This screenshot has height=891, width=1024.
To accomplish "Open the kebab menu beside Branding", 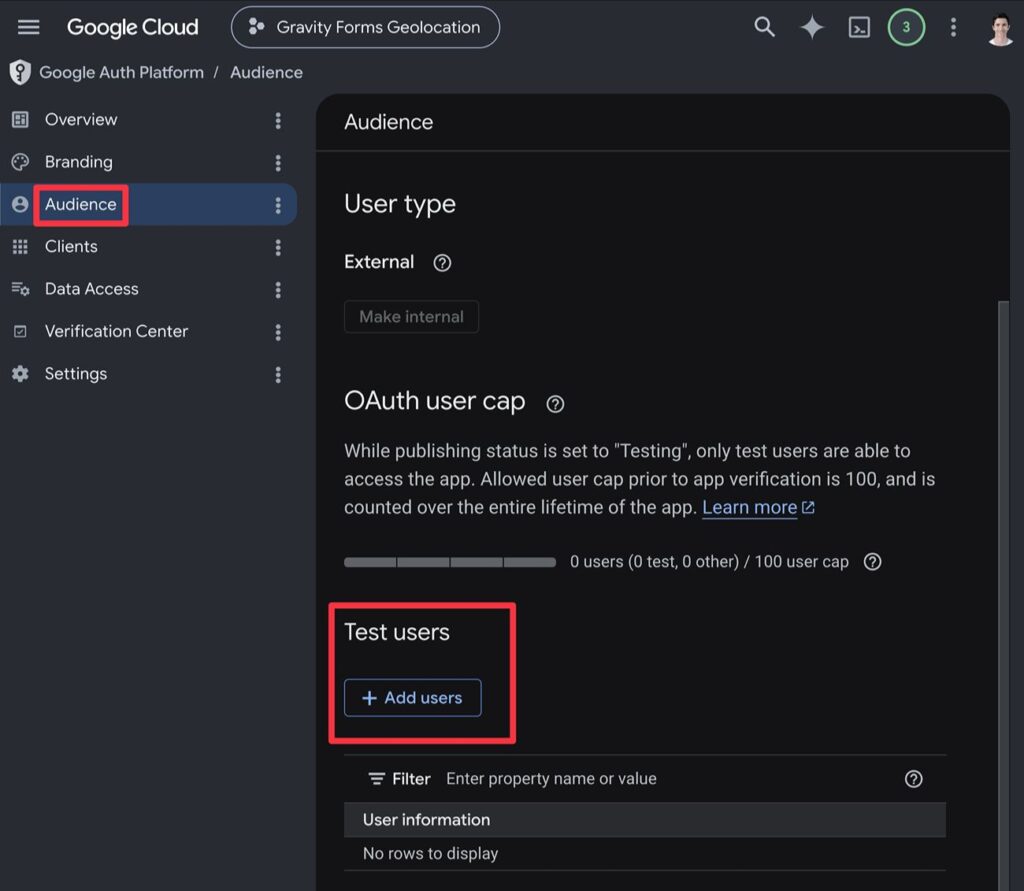I will click(x=278, y=163).
